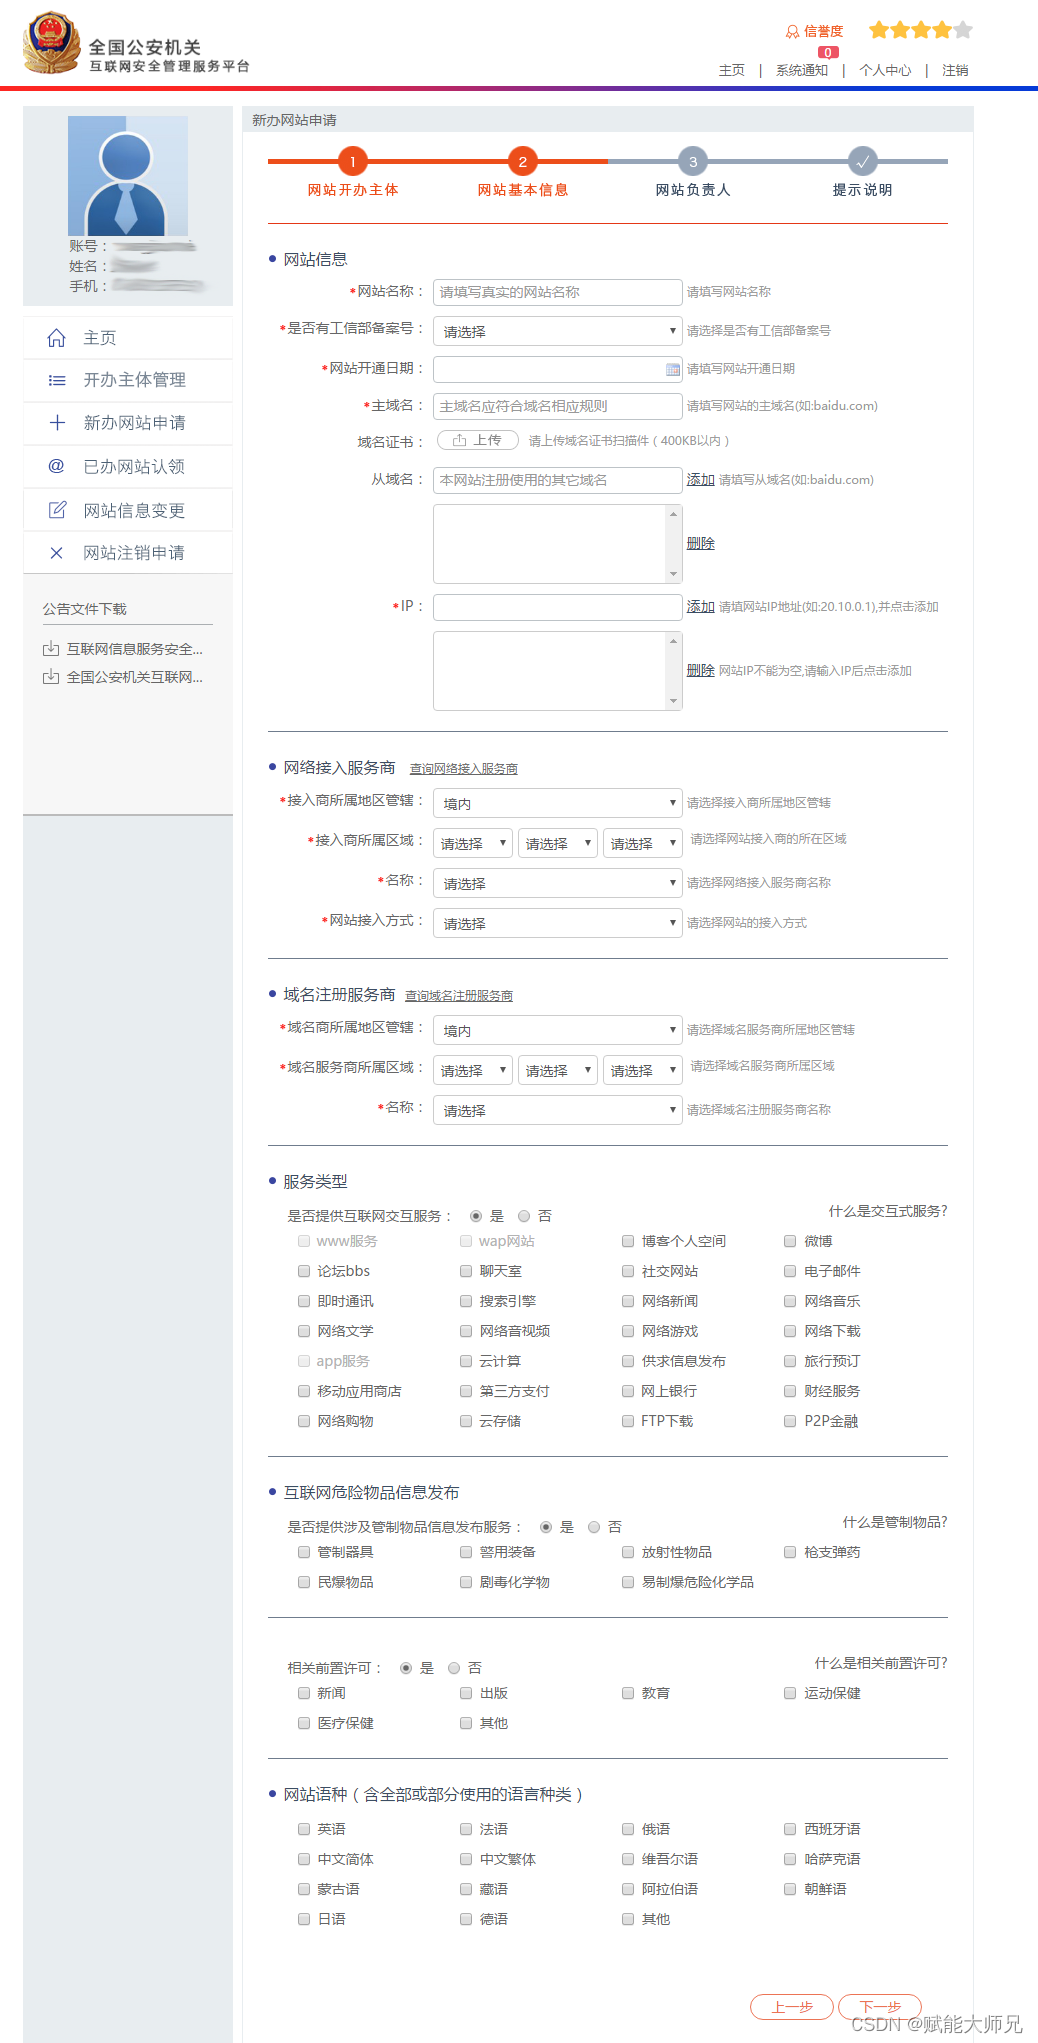Viewport: 1038px width, 2043px height.
Task: Click the IP list box scrollbar
Action: pyautogui.click(x=673, y=671)
